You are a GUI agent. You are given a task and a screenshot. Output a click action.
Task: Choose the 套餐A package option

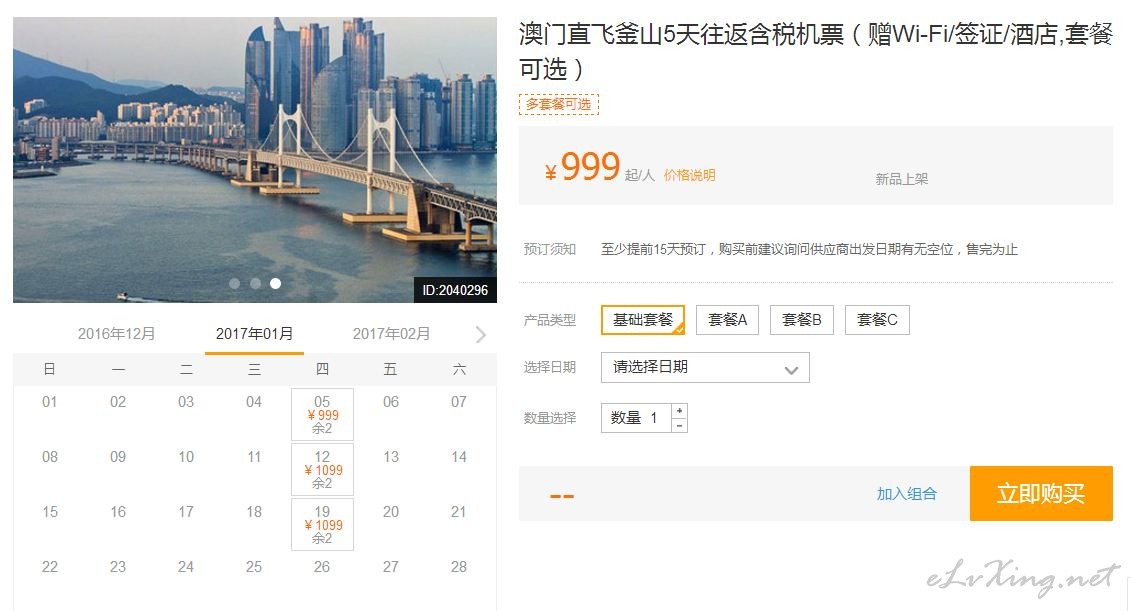[727, 320]
